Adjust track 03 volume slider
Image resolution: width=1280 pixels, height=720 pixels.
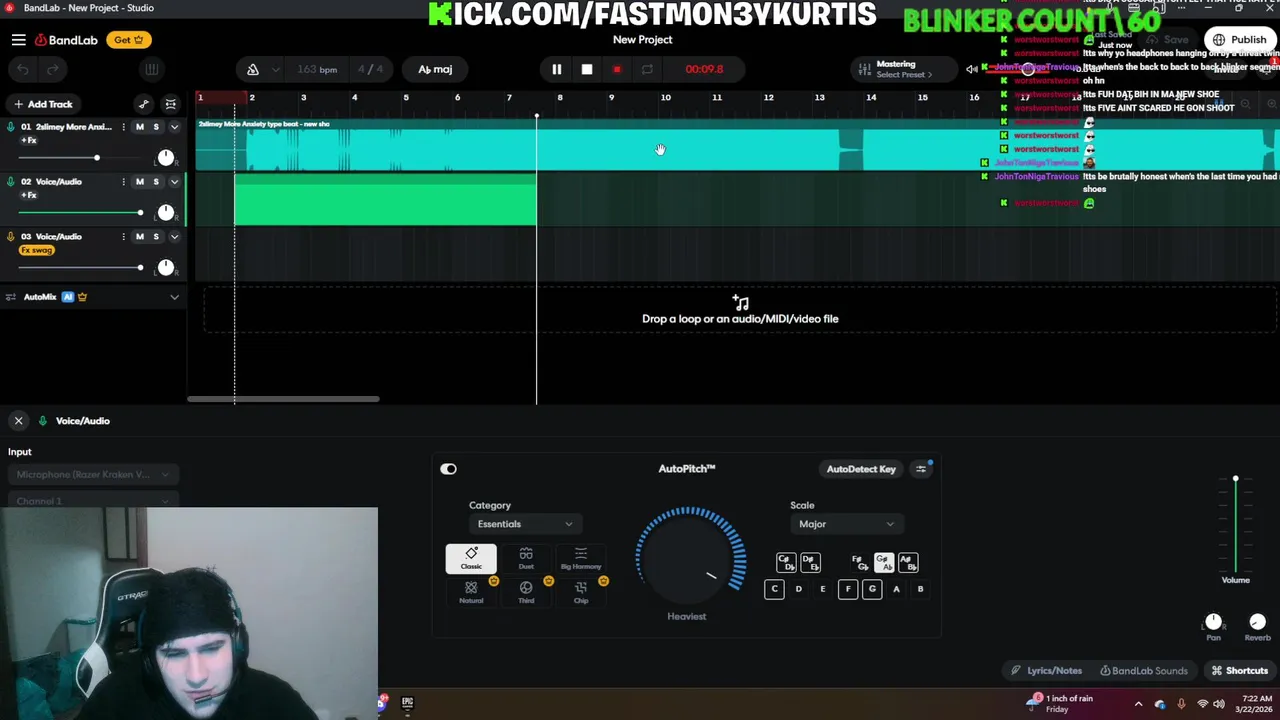pos(80,268)
